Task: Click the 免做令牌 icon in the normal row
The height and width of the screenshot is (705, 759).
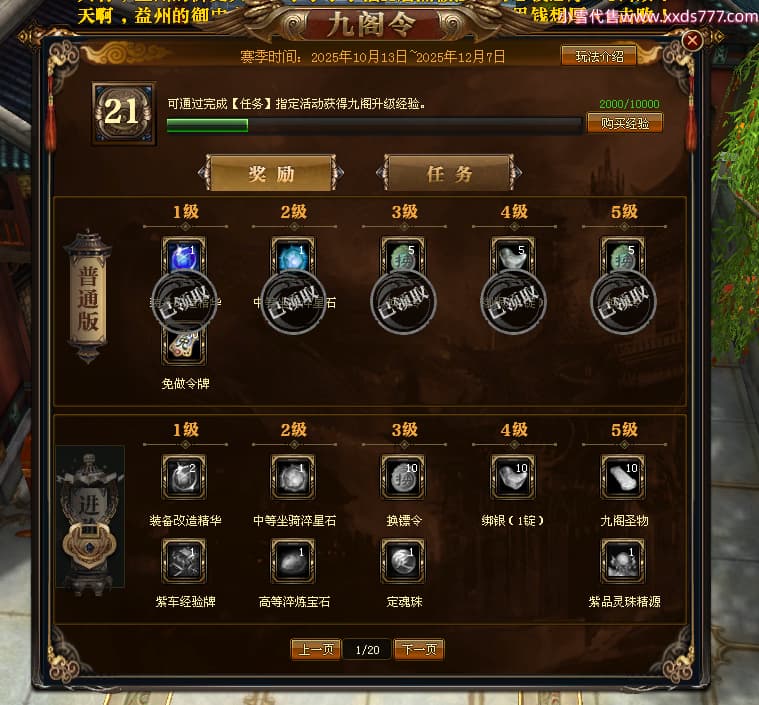Action: [x=184, y=346]
